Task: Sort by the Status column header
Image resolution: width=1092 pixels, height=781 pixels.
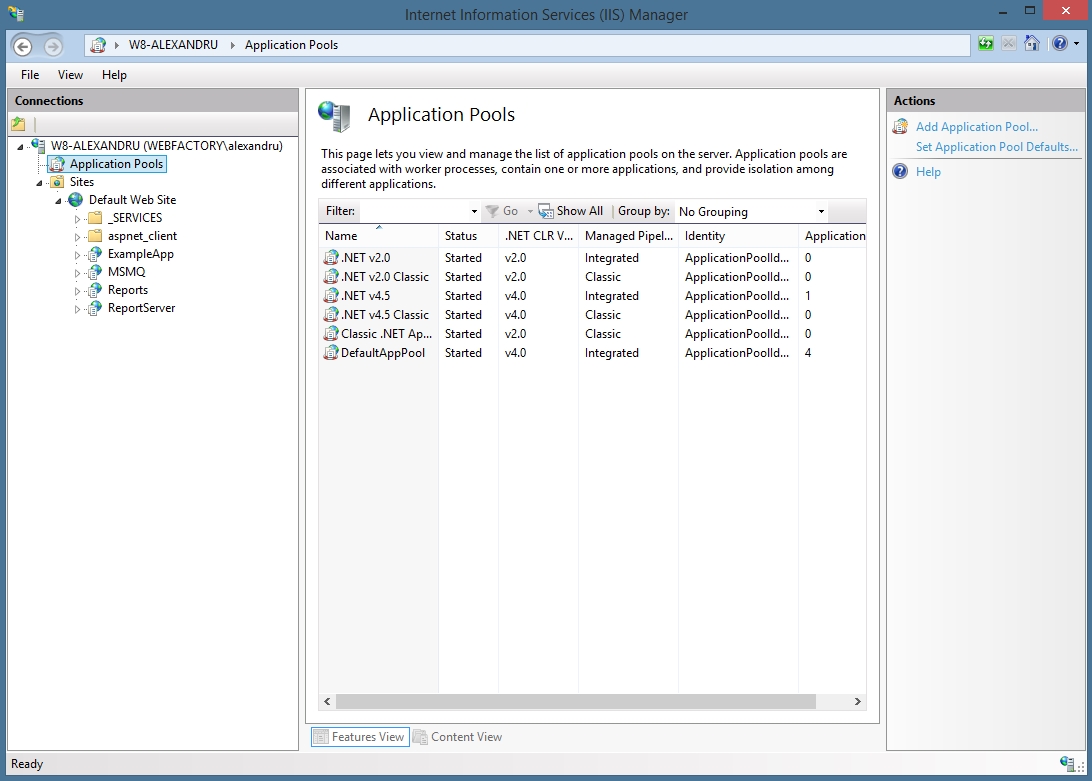Action: click(462, 236)
